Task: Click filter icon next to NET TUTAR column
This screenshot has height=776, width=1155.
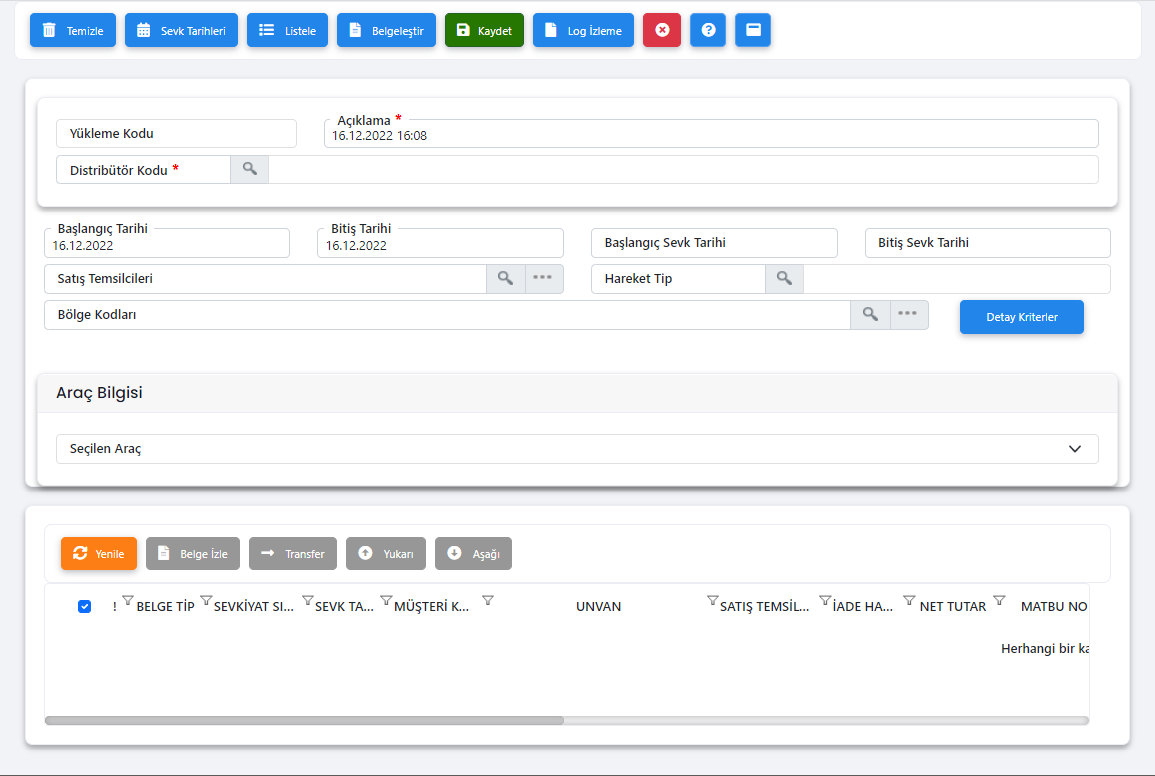Action: [x=999, y=601]
